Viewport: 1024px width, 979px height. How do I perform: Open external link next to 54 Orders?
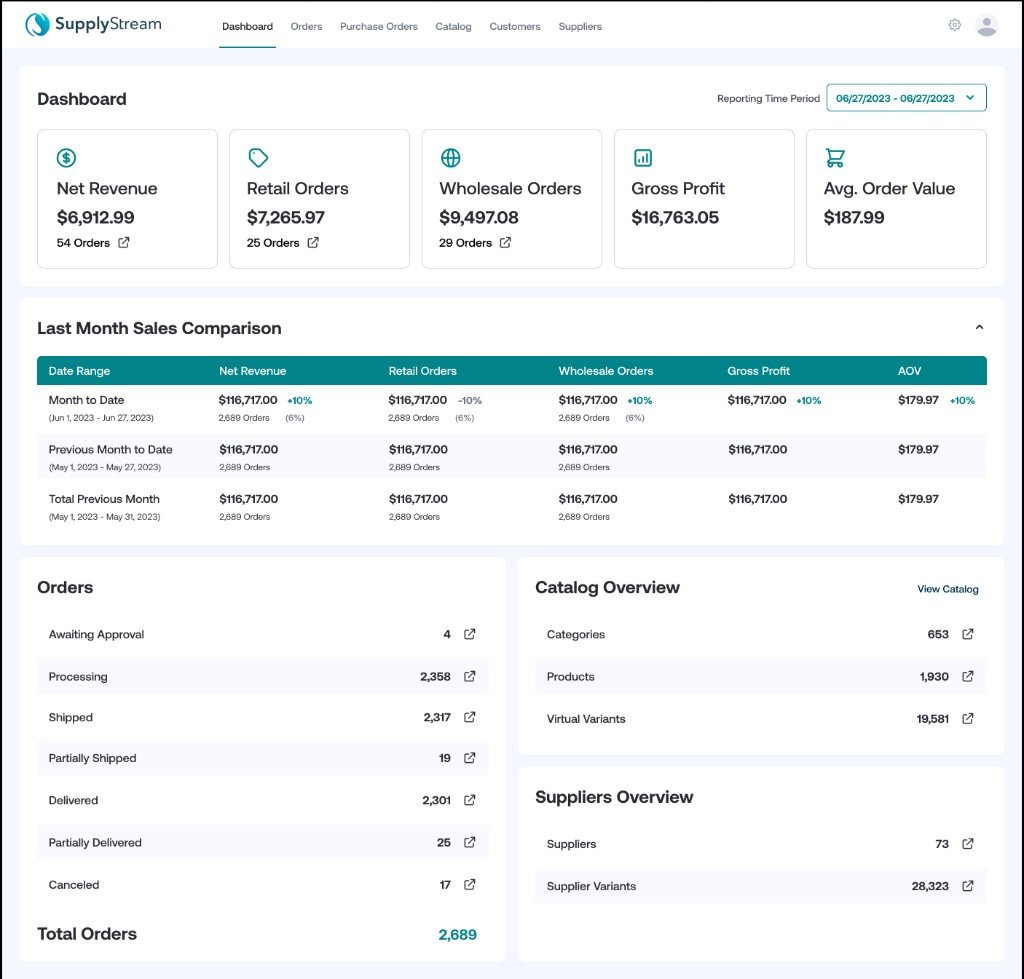point(123,242)
